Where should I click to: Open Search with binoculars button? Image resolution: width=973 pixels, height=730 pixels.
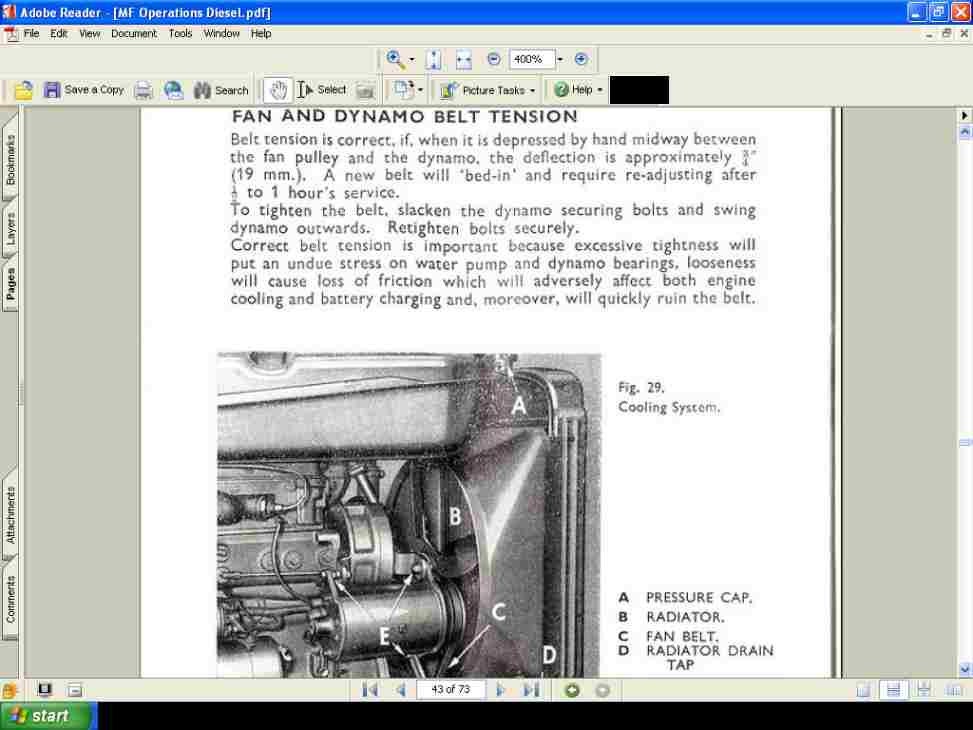221,91
